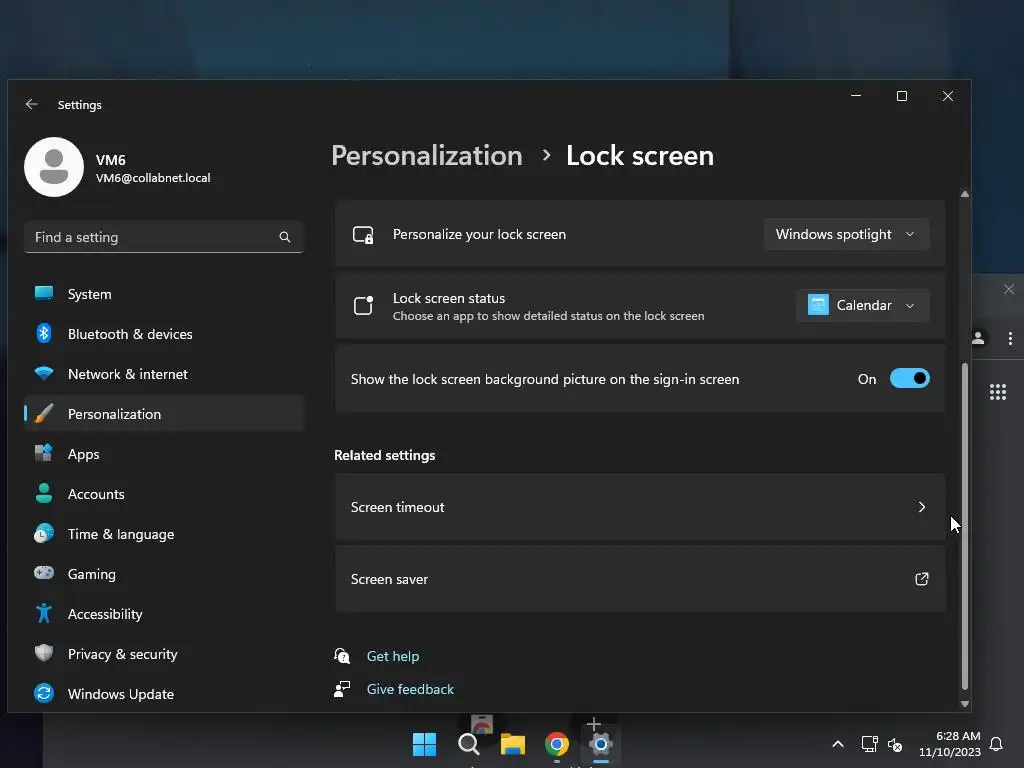Maximize the Settings window
This screenshot has height=768, width=1024.
click(902, 96)
